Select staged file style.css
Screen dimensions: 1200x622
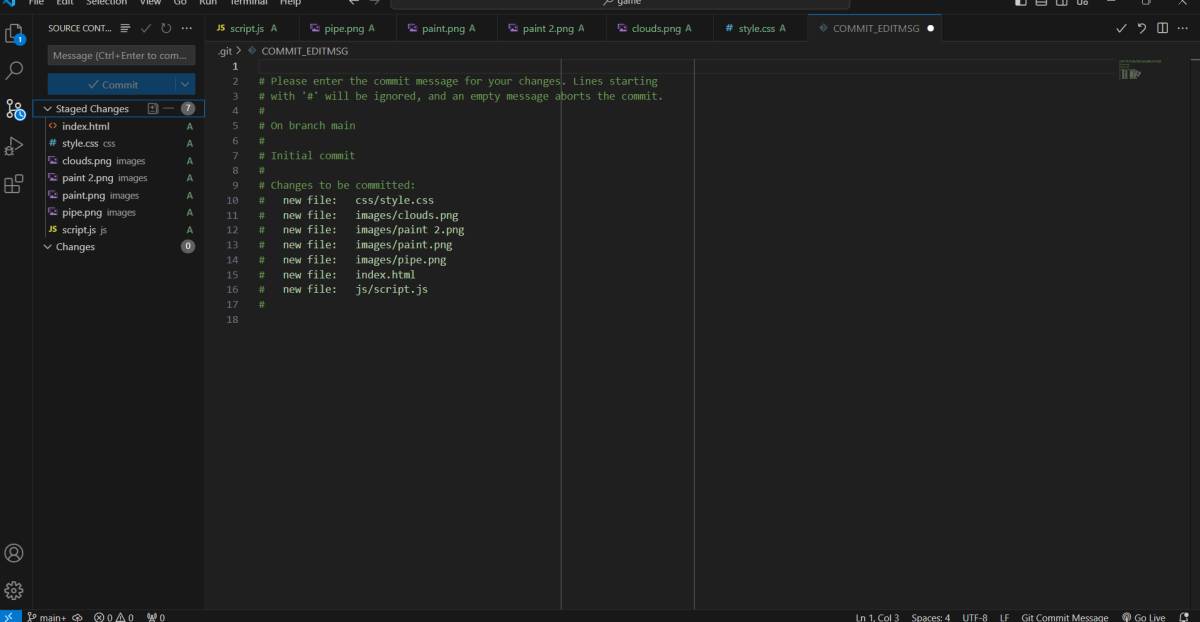[119, 143]
